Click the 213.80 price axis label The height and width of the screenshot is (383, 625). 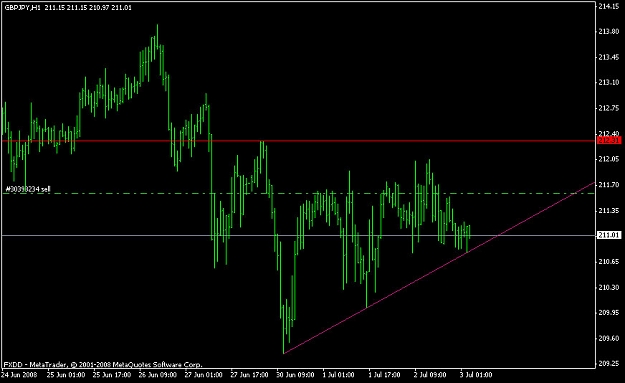click(609, 31)
